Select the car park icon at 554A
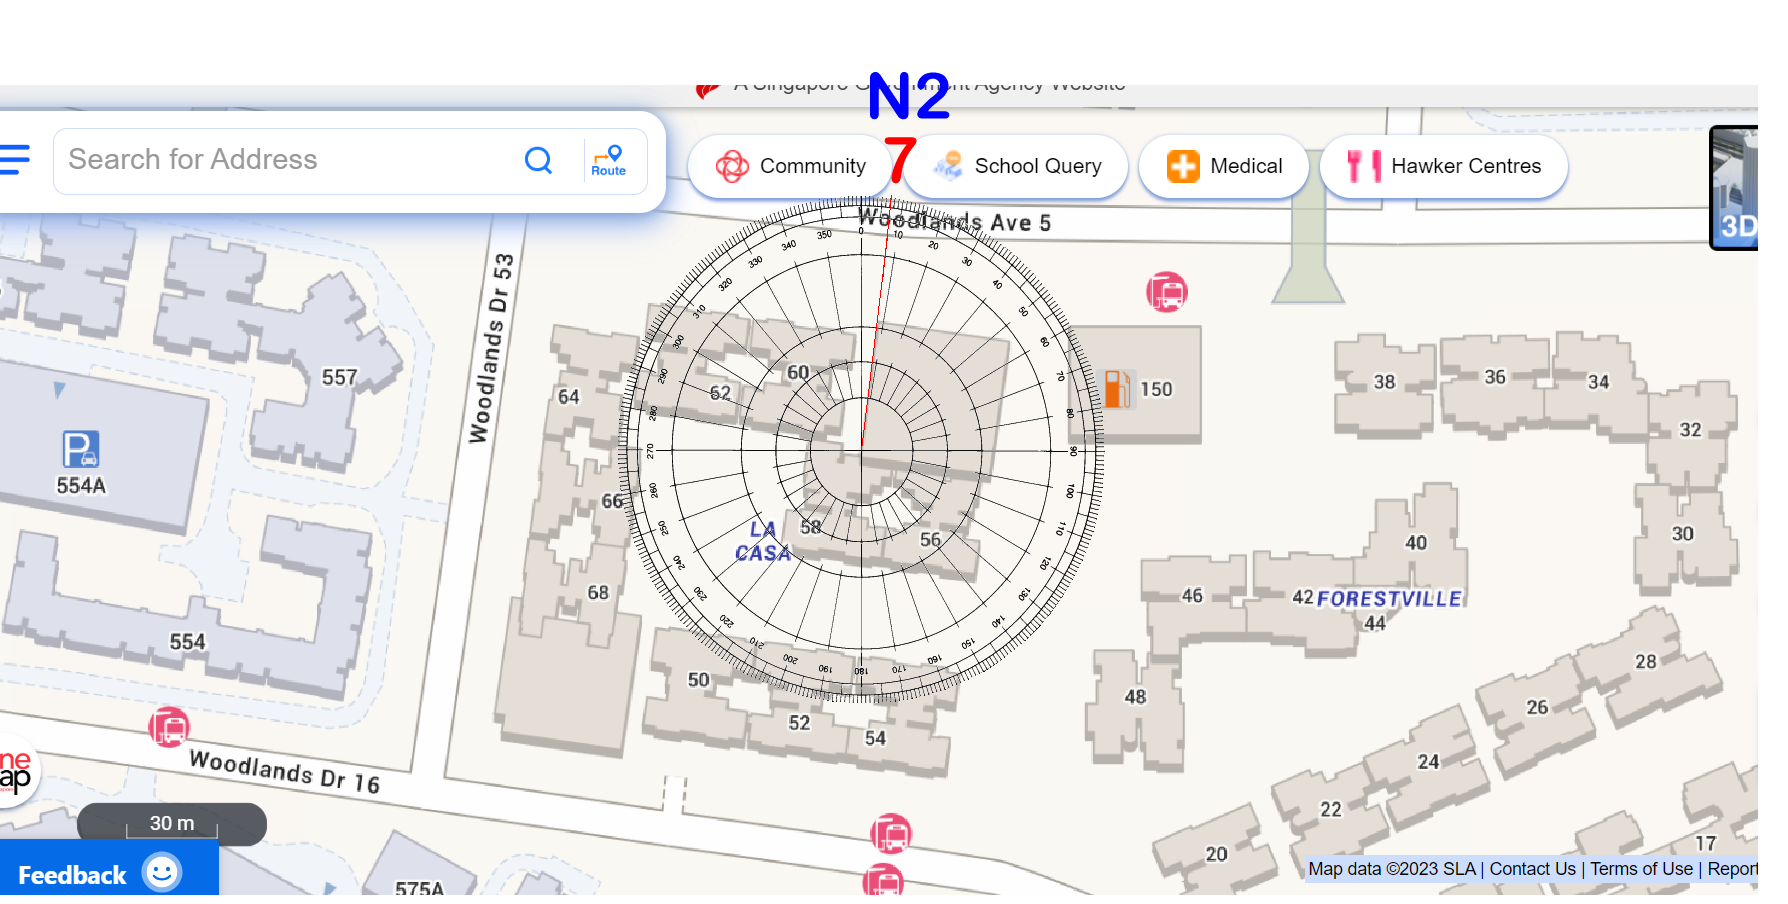Viewport: 1788px width, 904px height. [80, 450]
